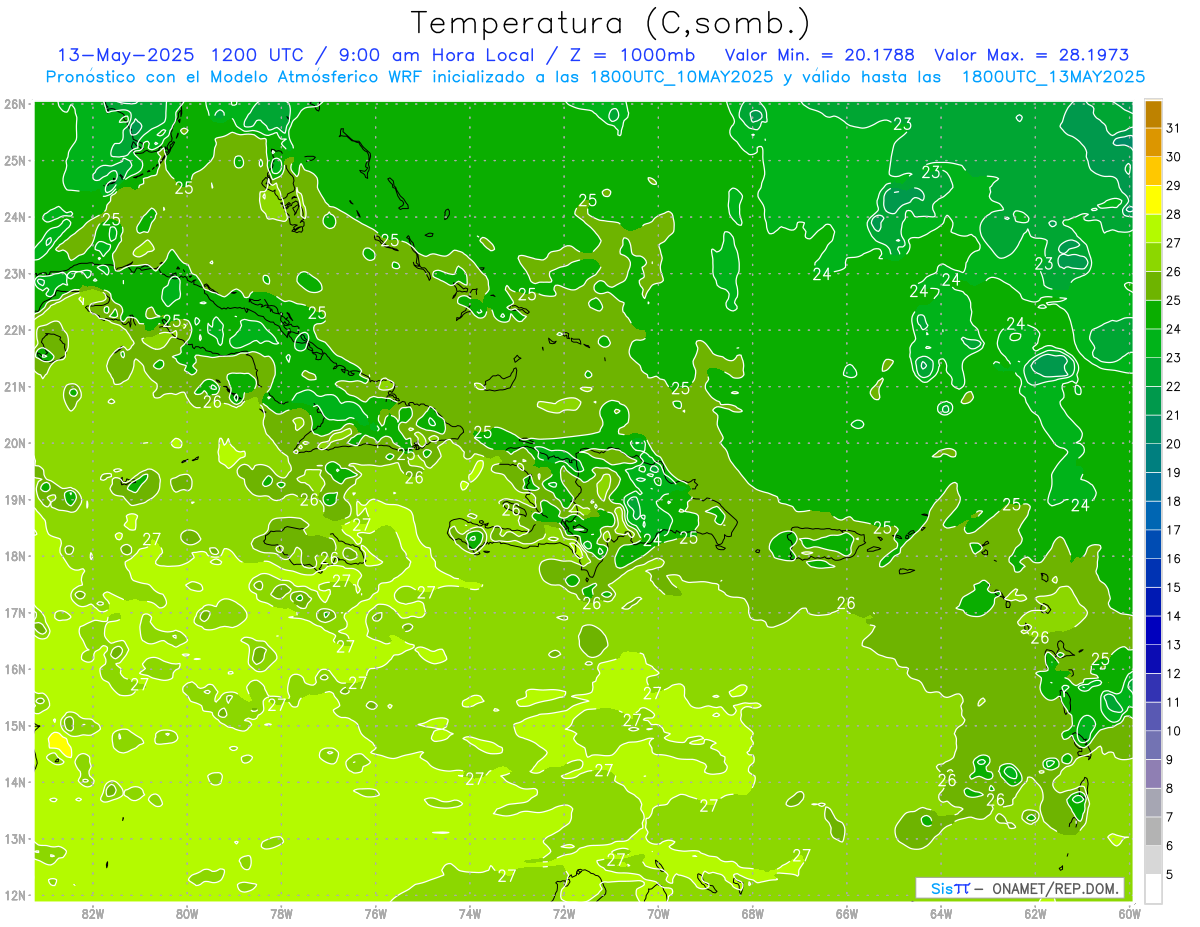Screen dimensions: 1200x927
Task: Click the '62W' longitude axis label
Action: (x=1036, y=912)
